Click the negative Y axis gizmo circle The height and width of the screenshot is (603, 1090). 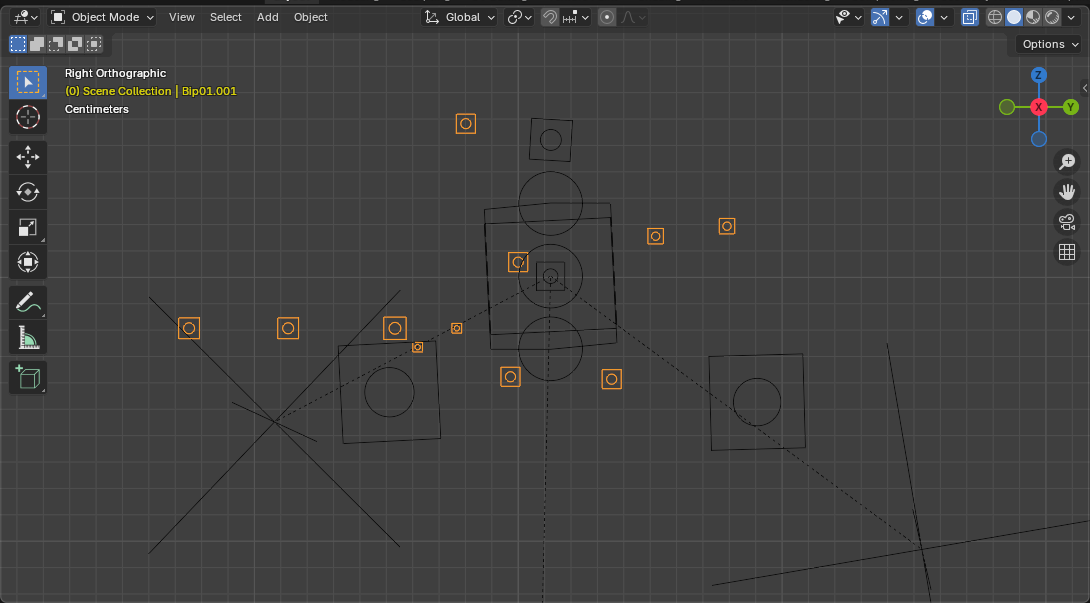click(x=1007, y=107)
